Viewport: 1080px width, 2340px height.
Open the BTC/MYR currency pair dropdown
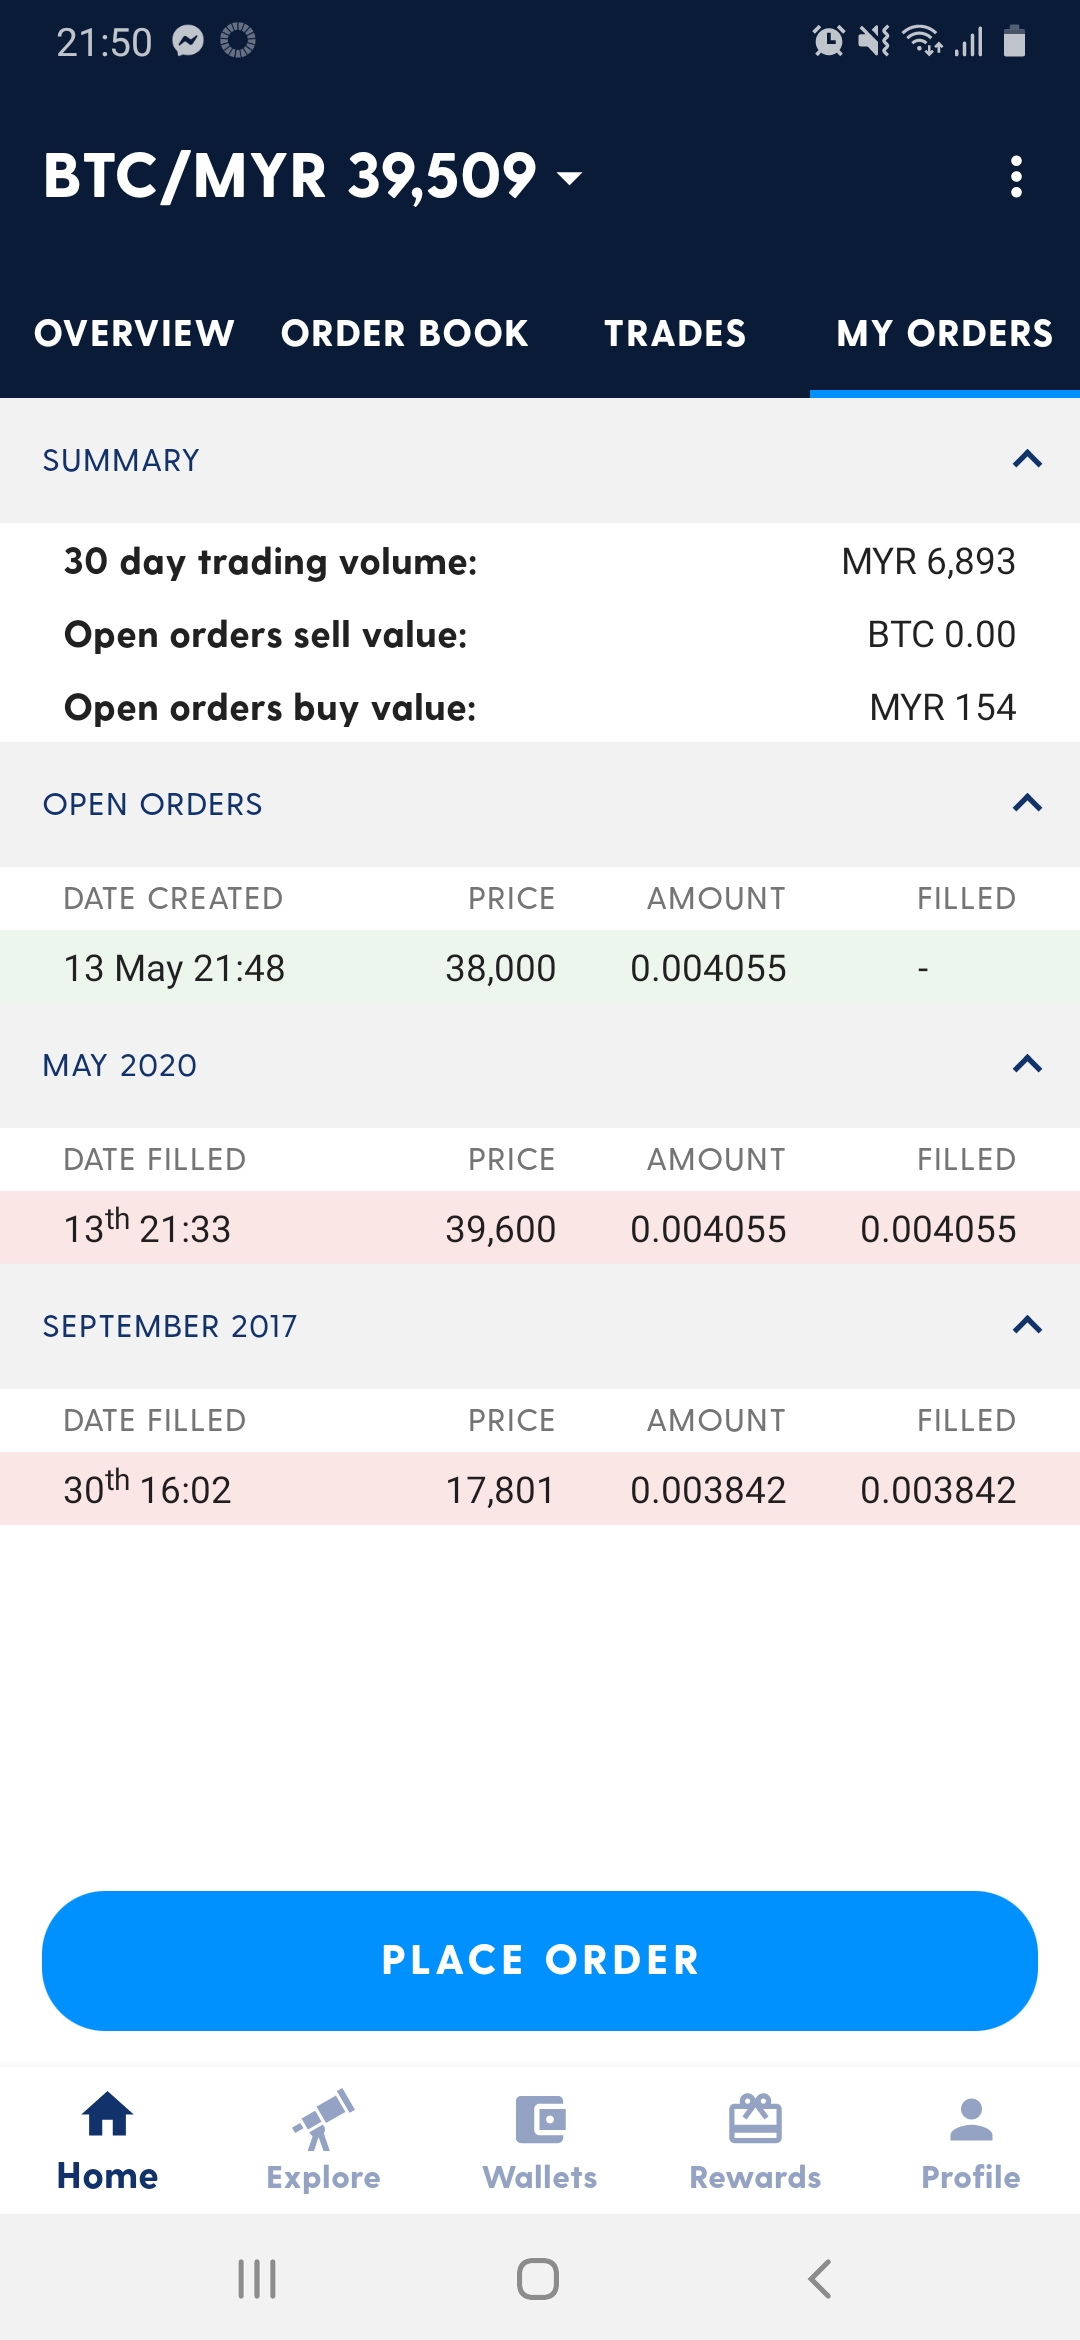568,178
